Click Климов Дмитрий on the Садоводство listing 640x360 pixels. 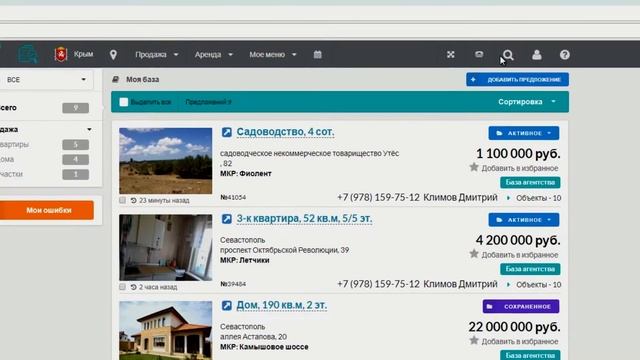[460, 198]
